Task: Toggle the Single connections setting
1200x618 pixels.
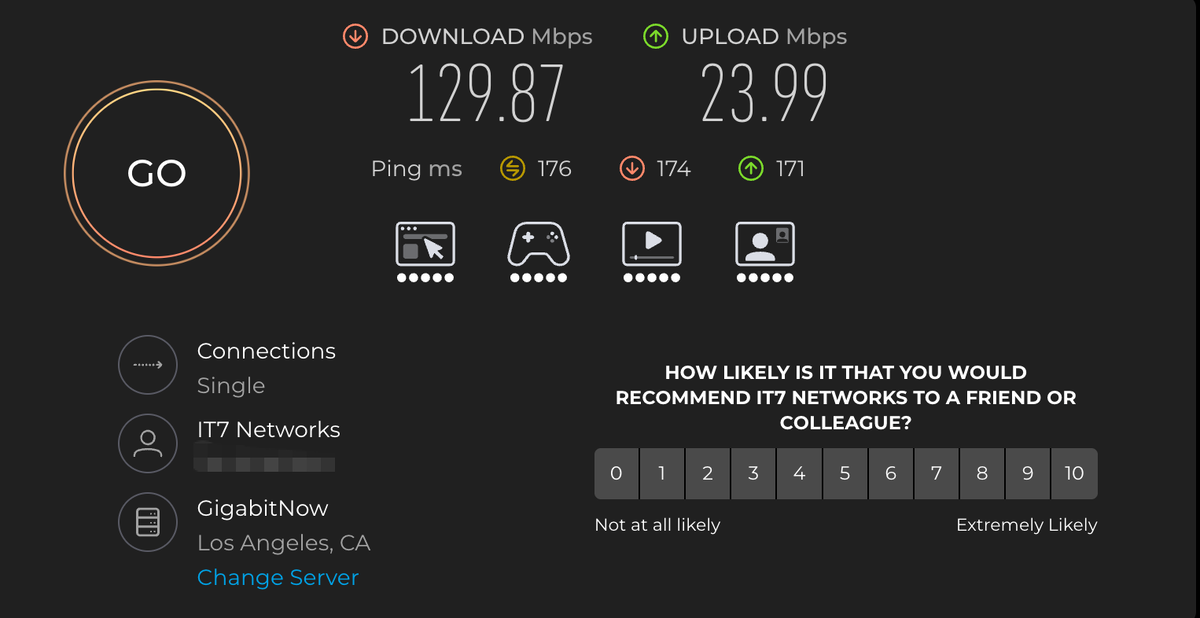Action: [x=231, y=386]
